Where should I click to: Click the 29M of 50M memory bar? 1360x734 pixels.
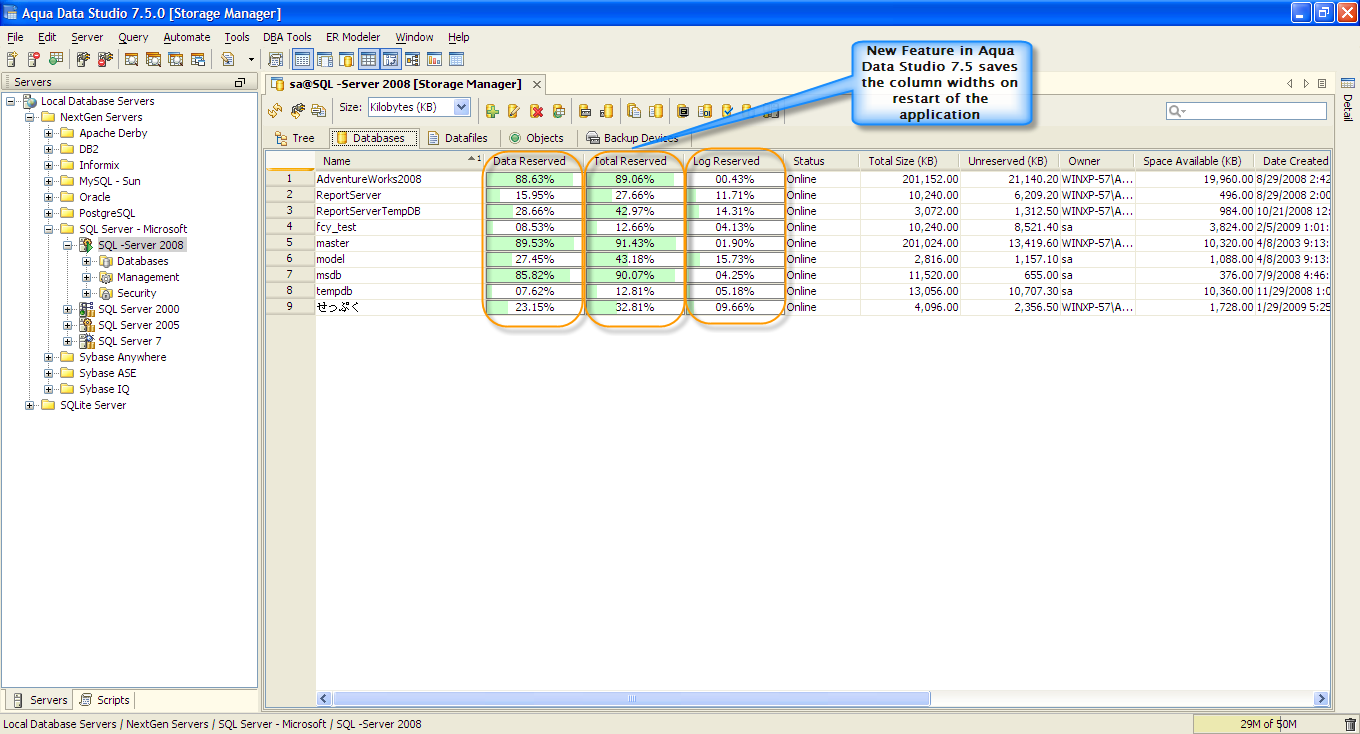point(1267,724)
